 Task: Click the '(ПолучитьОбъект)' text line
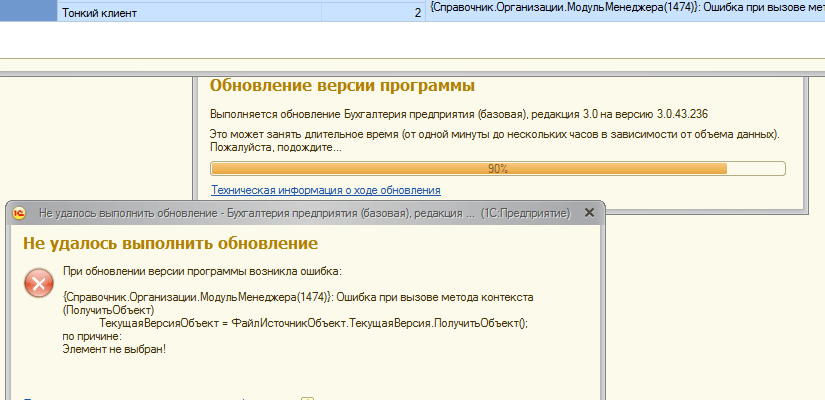coord(108,310)
